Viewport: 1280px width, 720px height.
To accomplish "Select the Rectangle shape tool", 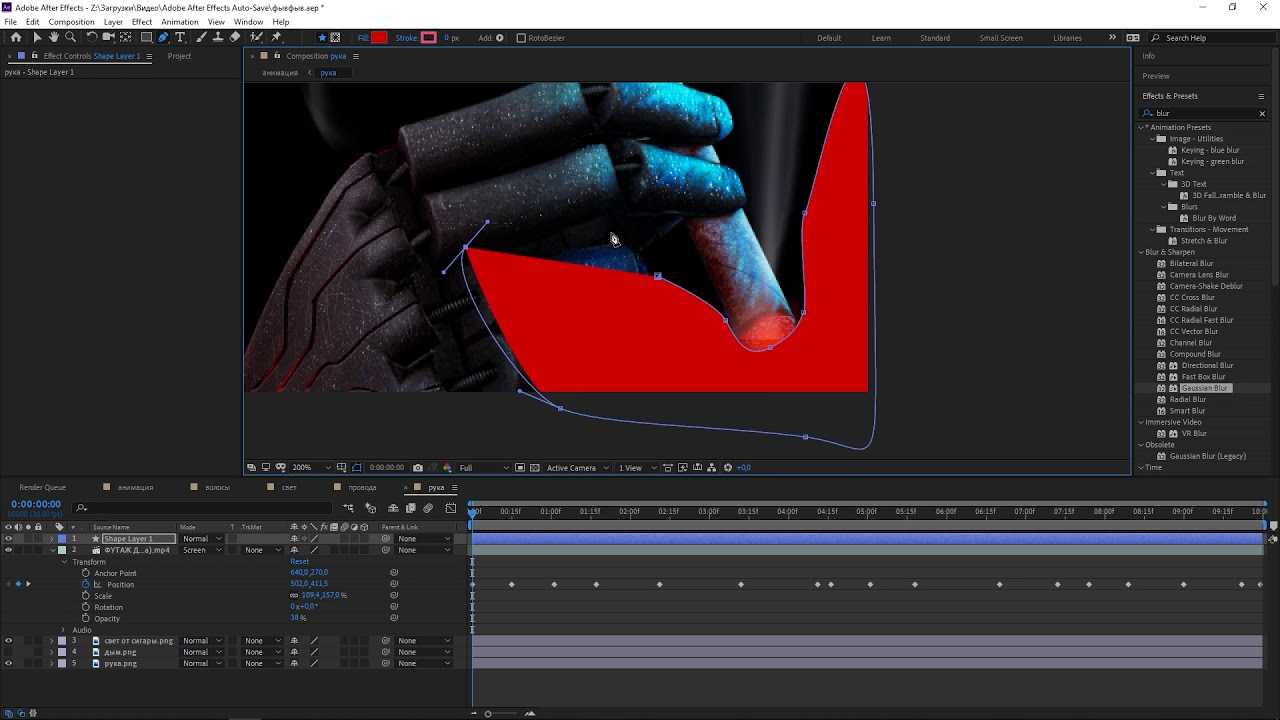I will [146, 37].
